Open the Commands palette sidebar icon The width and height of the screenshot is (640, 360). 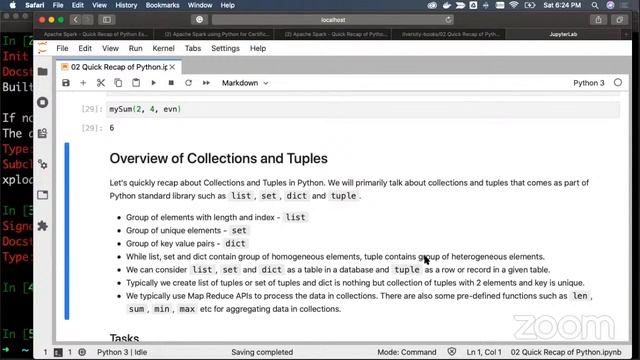pyautogui.click(x=42, y=133)
